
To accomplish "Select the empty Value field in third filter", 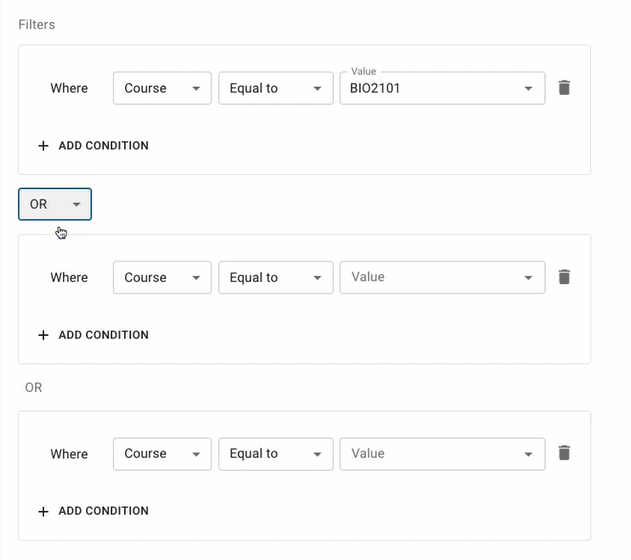I will (442, 454).
